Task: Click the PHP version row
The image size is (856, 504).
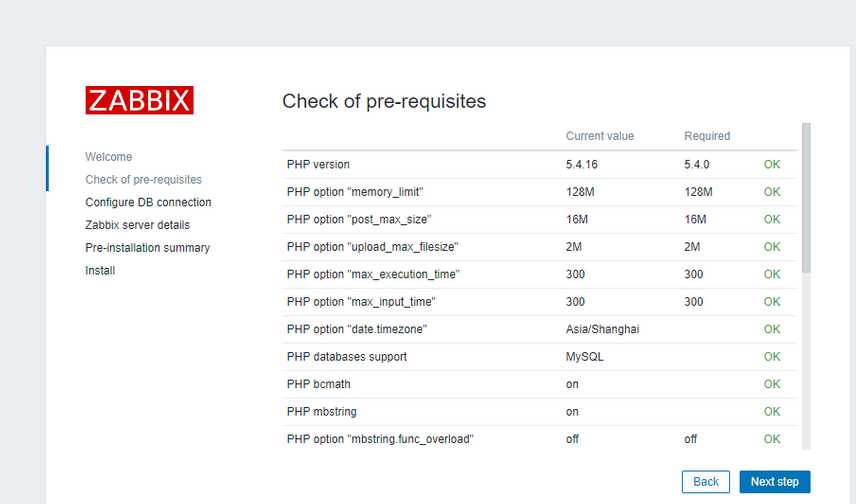Action: click(x=539, y=164)
